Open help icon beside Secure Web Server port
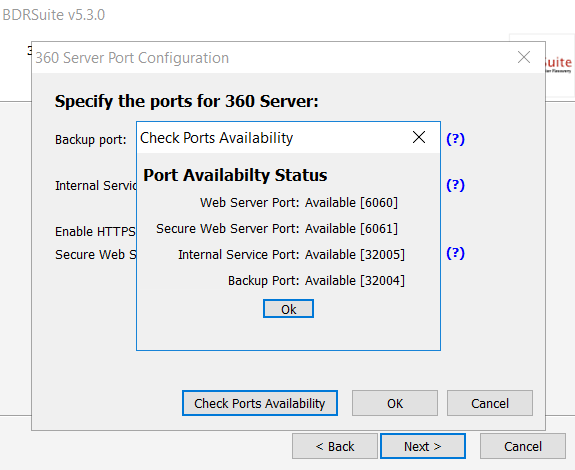This screenshot has height=470, width=575. point(455,253)
